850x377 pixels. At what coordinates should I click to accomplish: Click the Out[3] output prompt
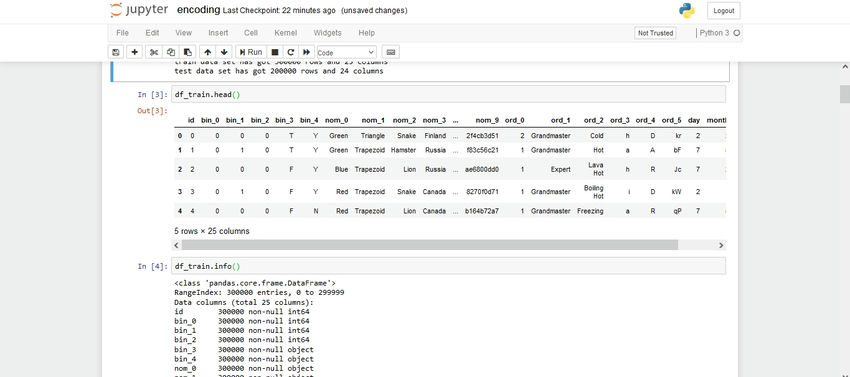(153, 111)
